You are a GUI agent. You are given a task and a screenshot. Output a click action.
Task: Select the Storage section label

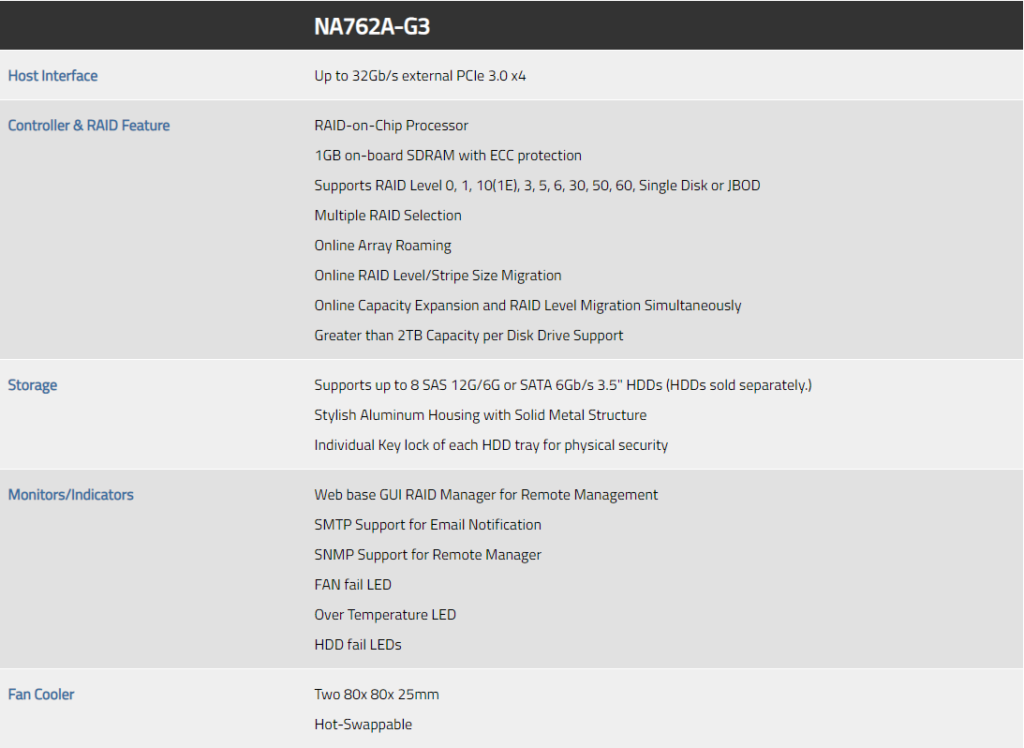[x=33, y=385]
